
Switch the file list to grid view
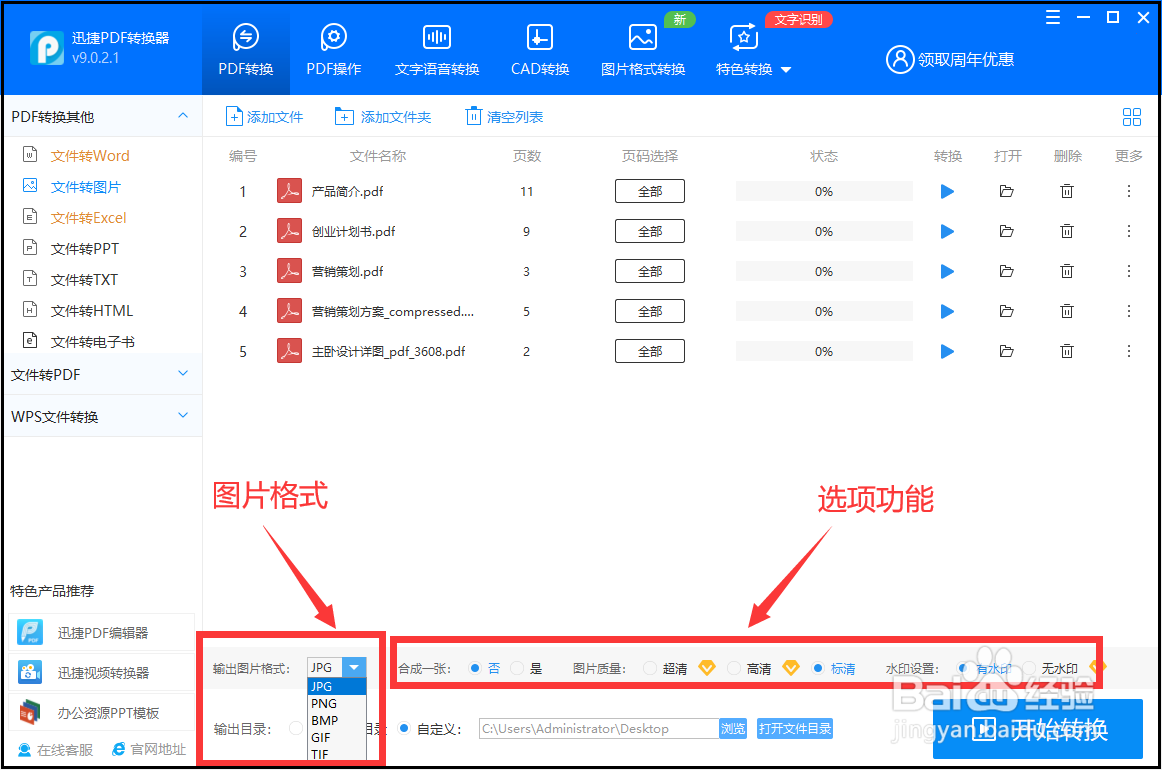tap(1132, 117)
